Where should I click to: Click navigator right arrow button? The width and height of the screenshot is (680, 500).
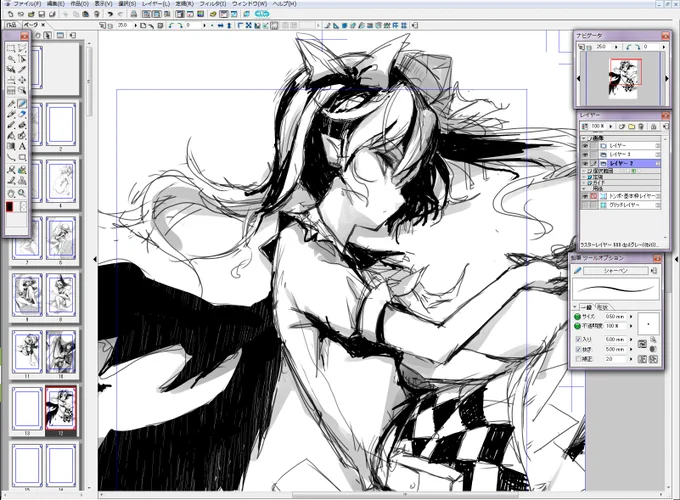[x=667, y=78]
